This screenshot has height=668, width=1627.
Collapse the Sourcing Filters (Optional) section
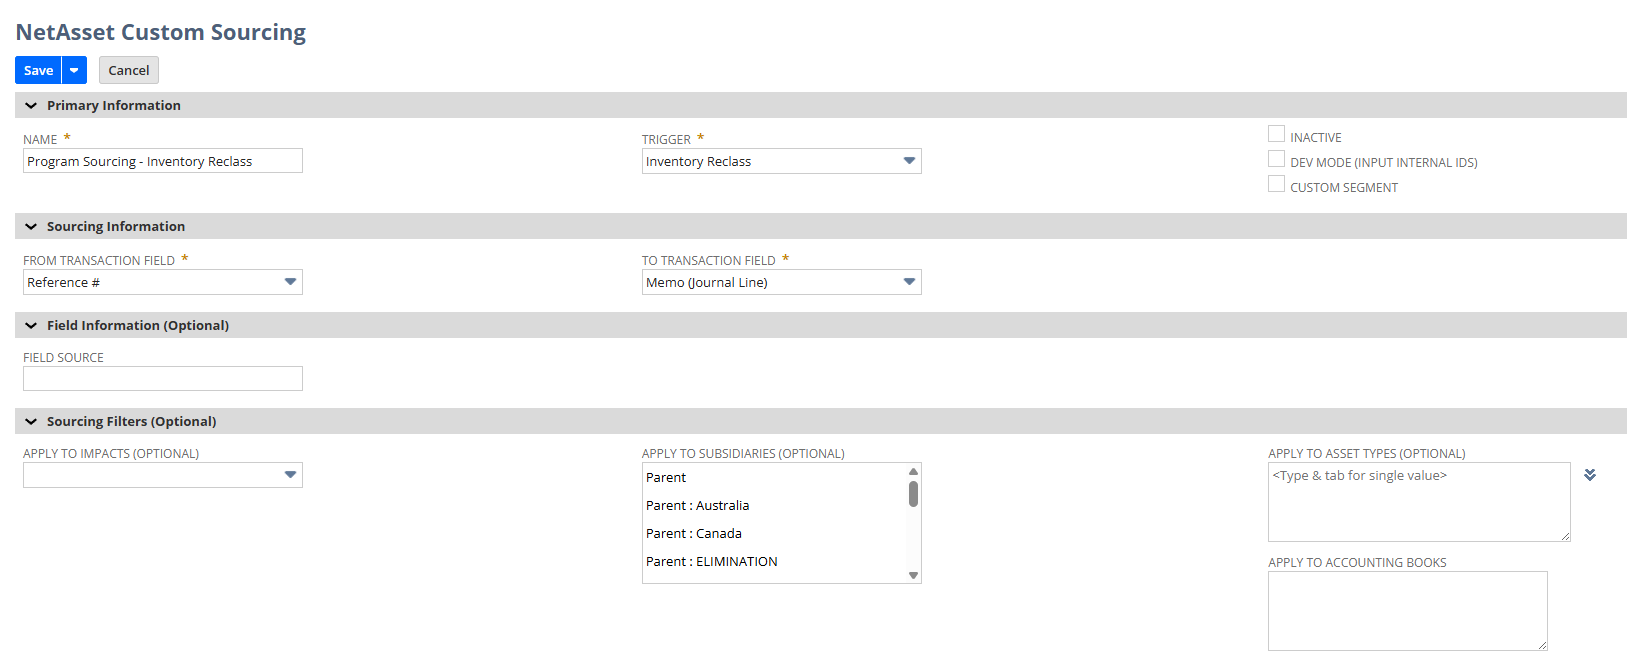31,422
